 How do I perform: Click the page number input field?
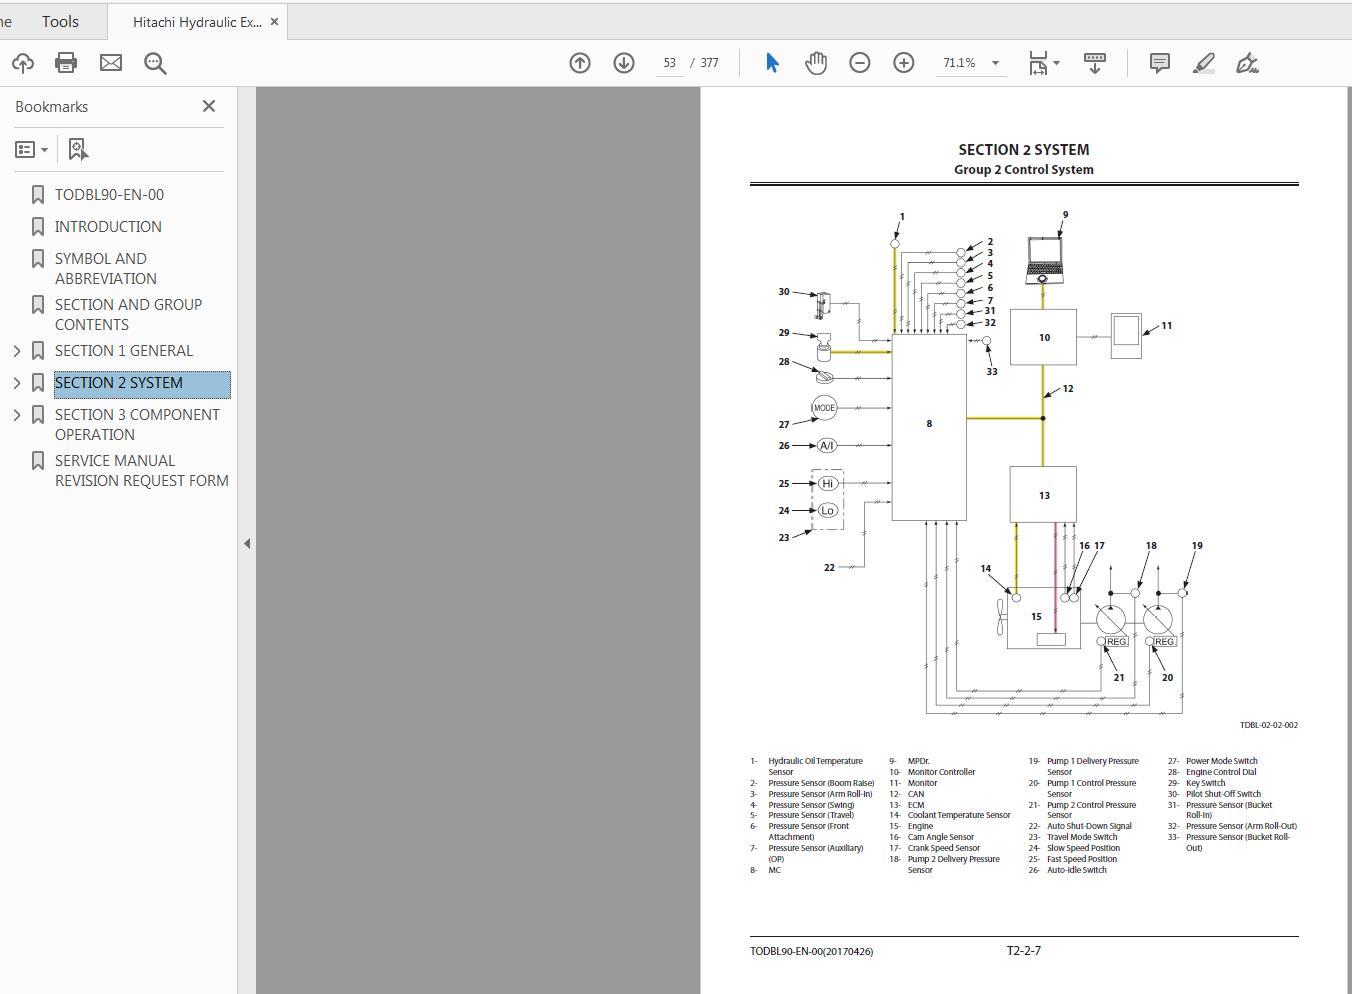tap(669, 63)
